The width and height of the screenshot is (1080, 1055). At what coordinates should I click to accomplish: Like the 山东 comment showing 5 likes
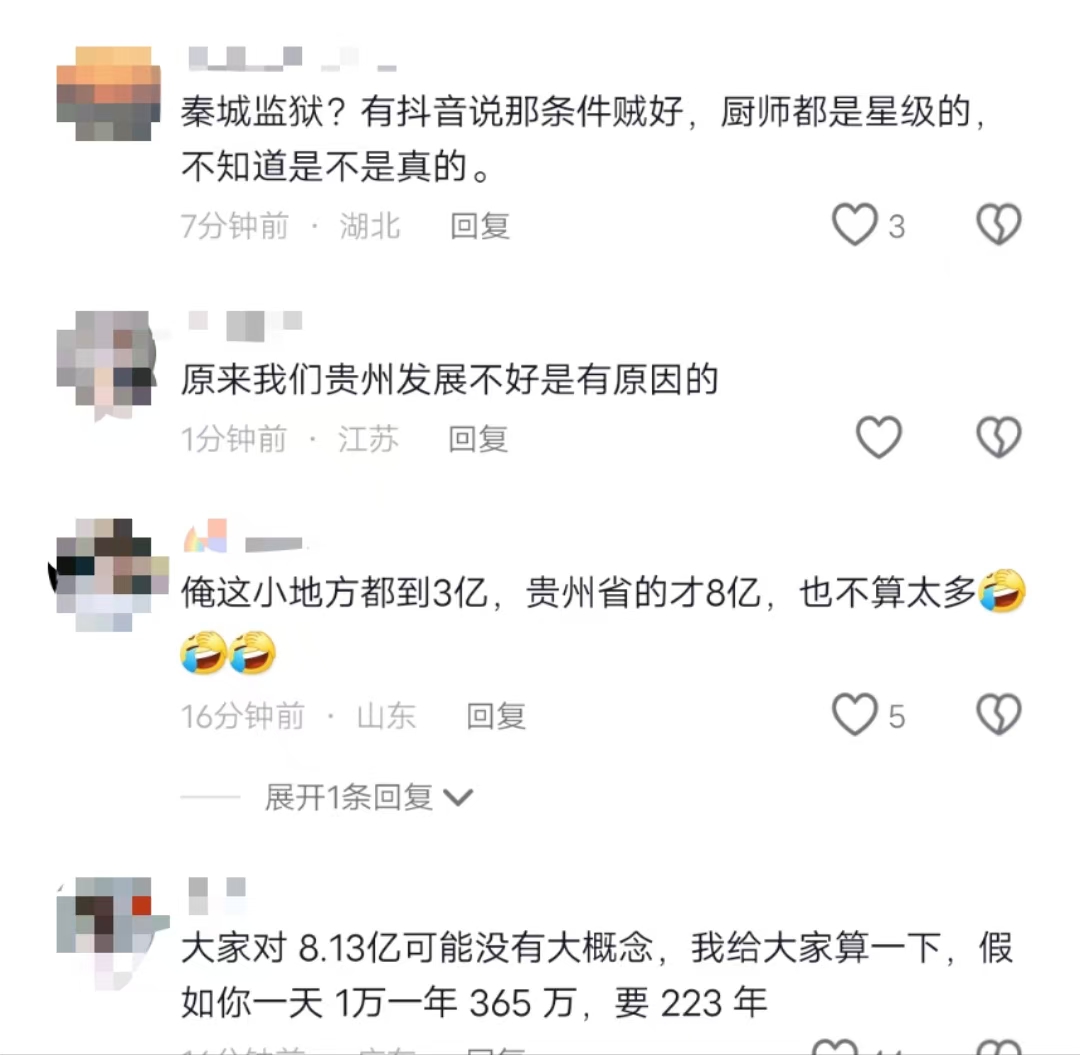click(855, 714)
